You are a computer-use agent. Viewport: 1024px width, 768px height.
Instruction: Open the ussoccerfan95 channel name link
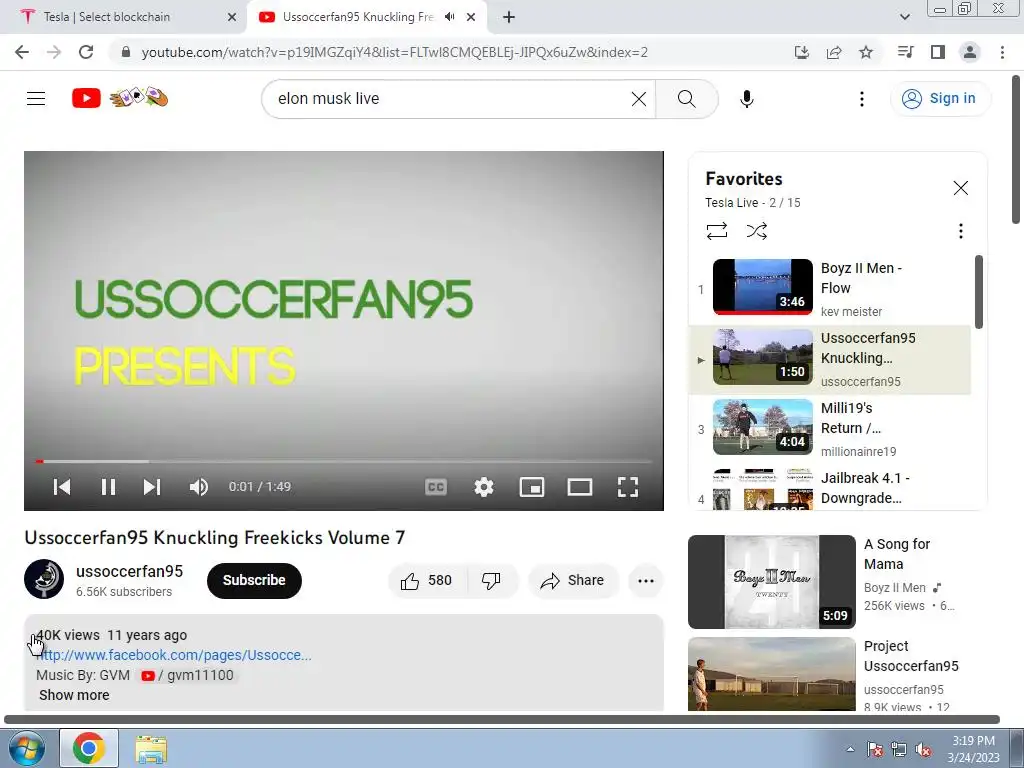129,571
